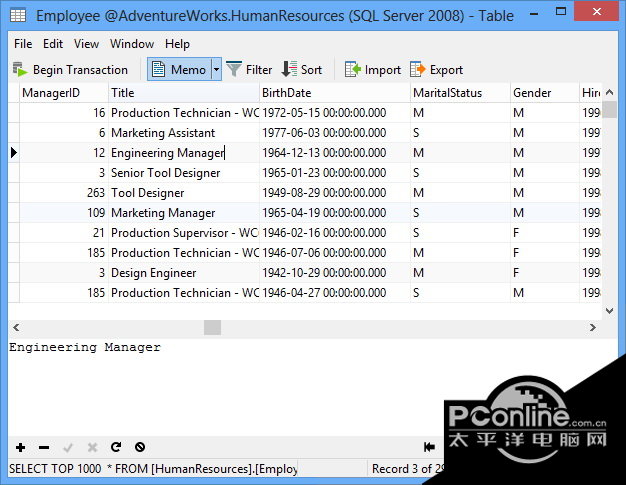This screenshot has height=485, width=626.
Task: Click the BirthDate column header
Action: (x=335, y=93)
